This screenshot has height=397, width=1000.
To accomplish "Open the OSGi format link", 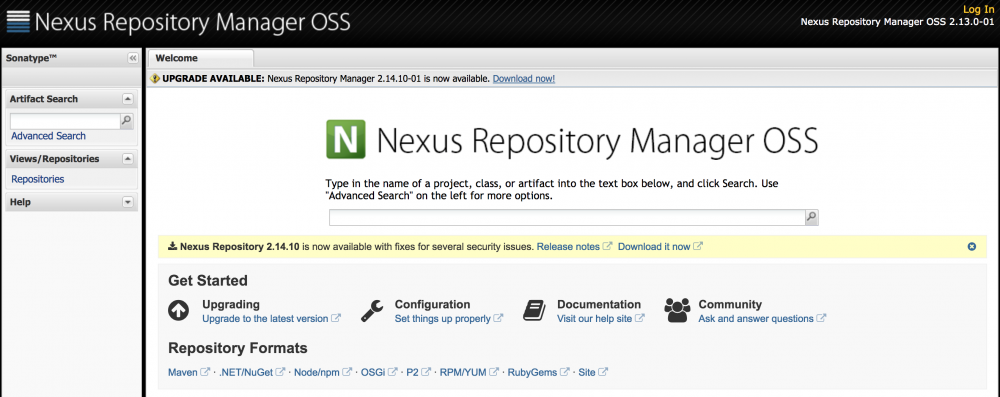I will [x=373, y=372].
